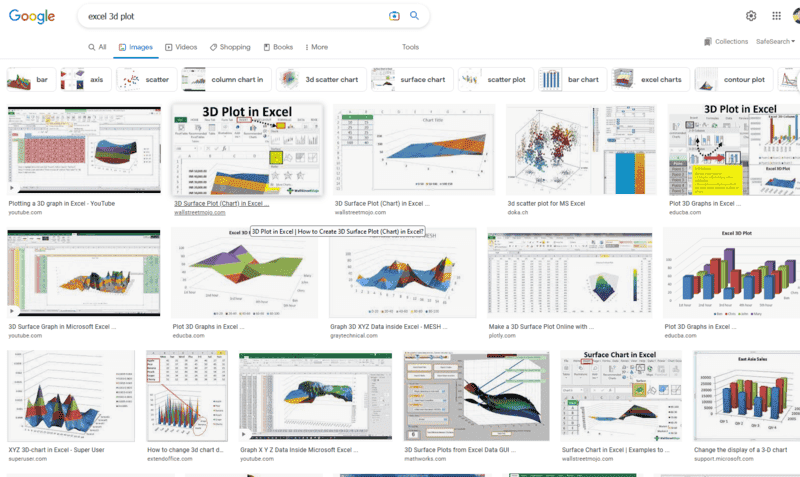Open quick settings gear icon
The width and height of the screenshot is (800, 477).
coord(751,16)
